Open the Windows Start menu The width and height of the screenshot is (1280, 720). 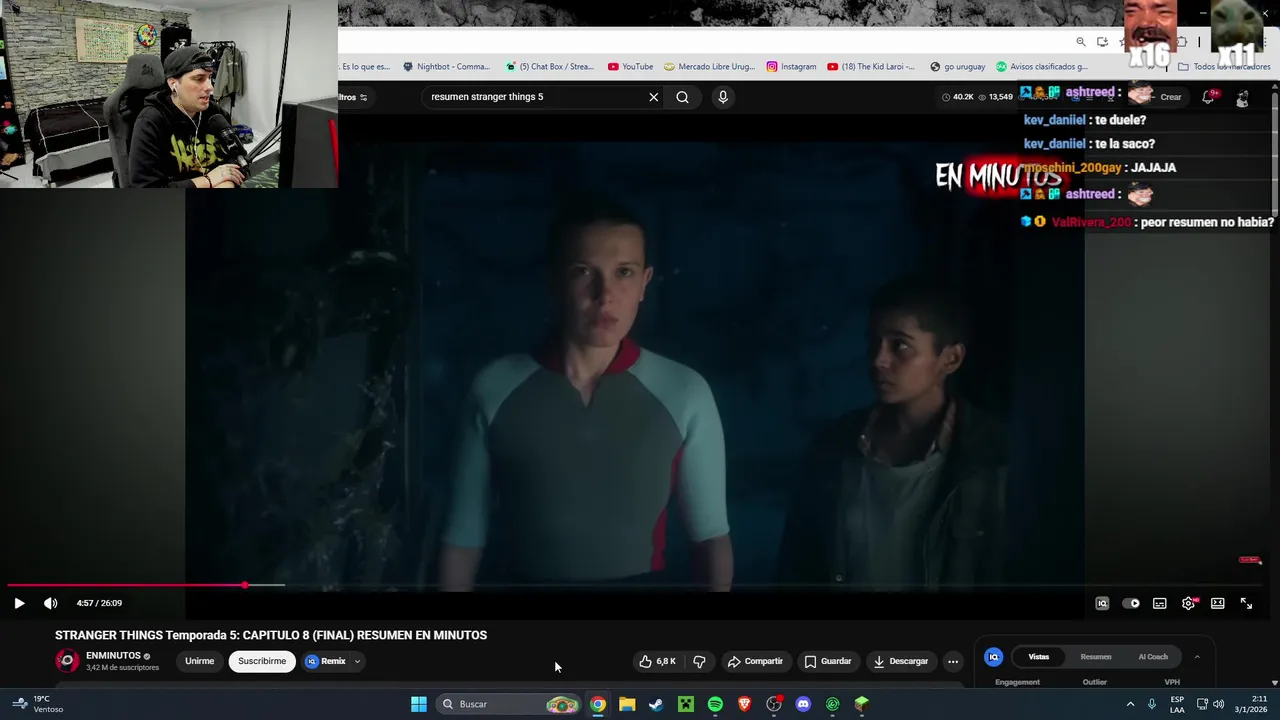(x=419, y=704)
